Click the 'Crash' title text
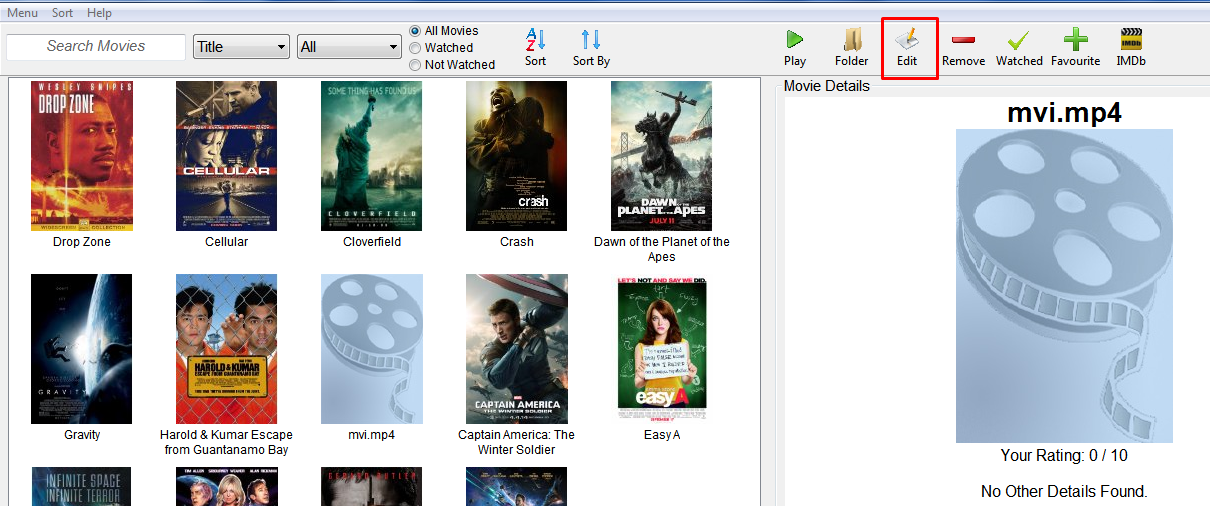This screenshot has height=506, width=1210. point(517,242)
